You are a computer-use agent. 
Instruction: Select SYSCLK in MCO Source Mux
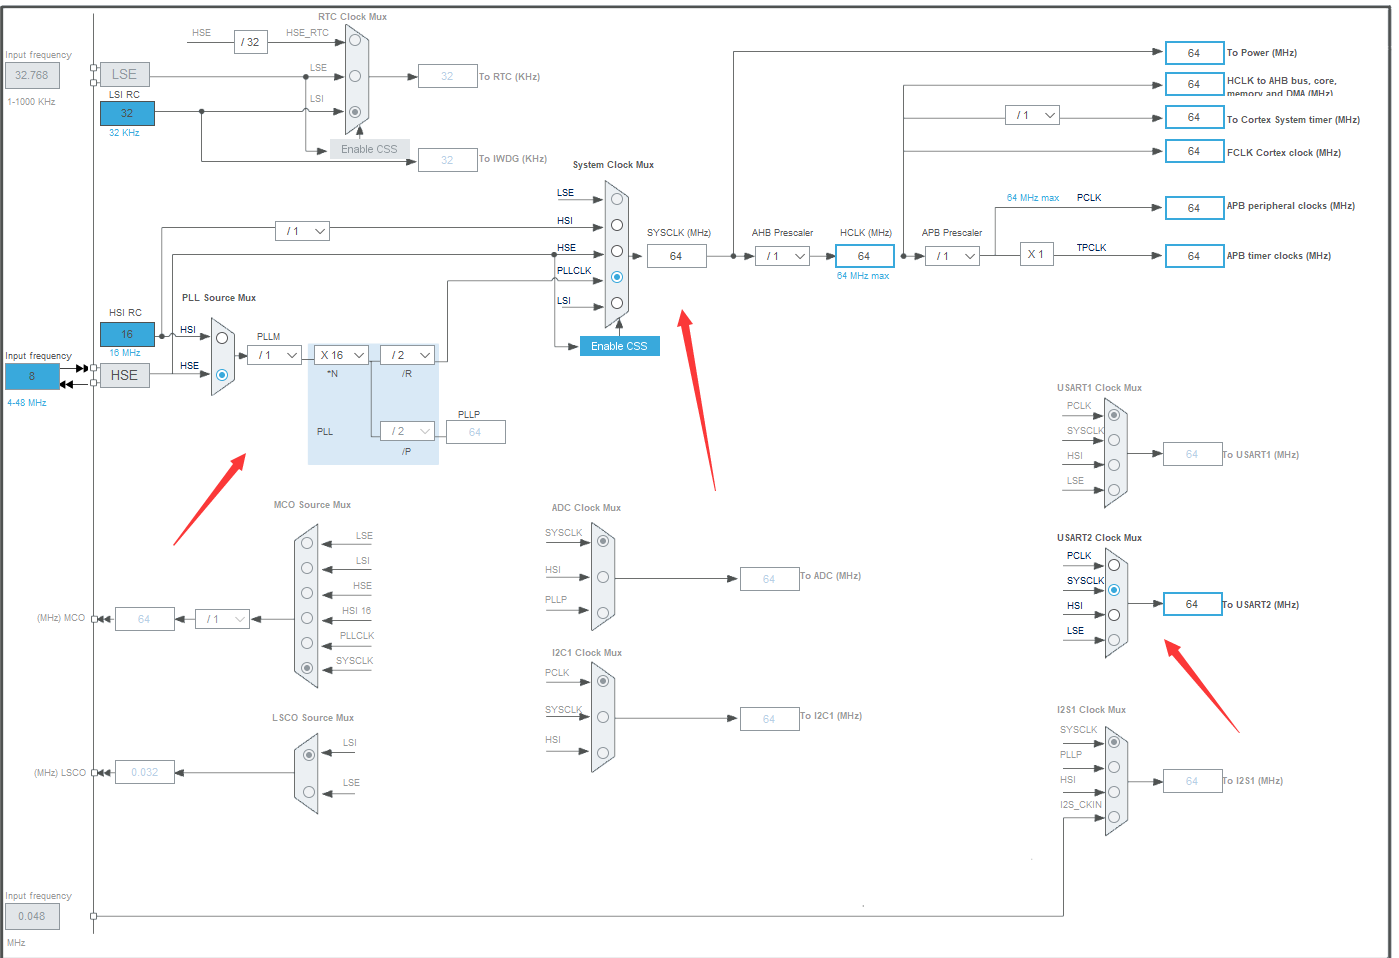307,668
